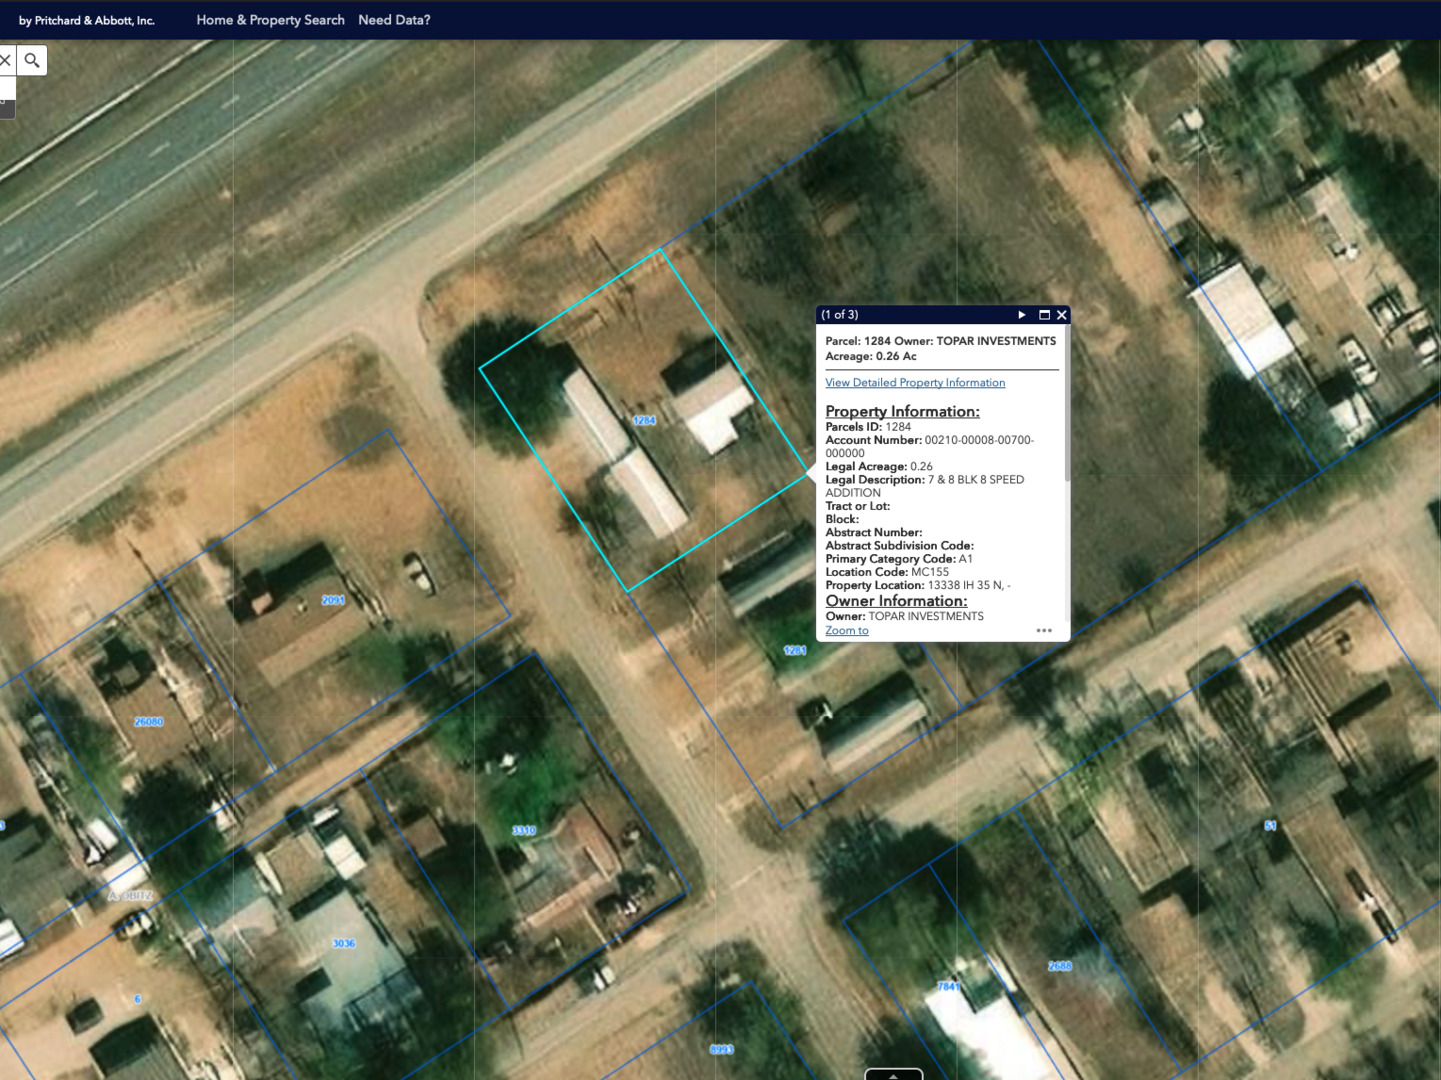Select parcel 1281 label on the map
This screenshot has width=1441, height=1080.
[x=795, y=650]
